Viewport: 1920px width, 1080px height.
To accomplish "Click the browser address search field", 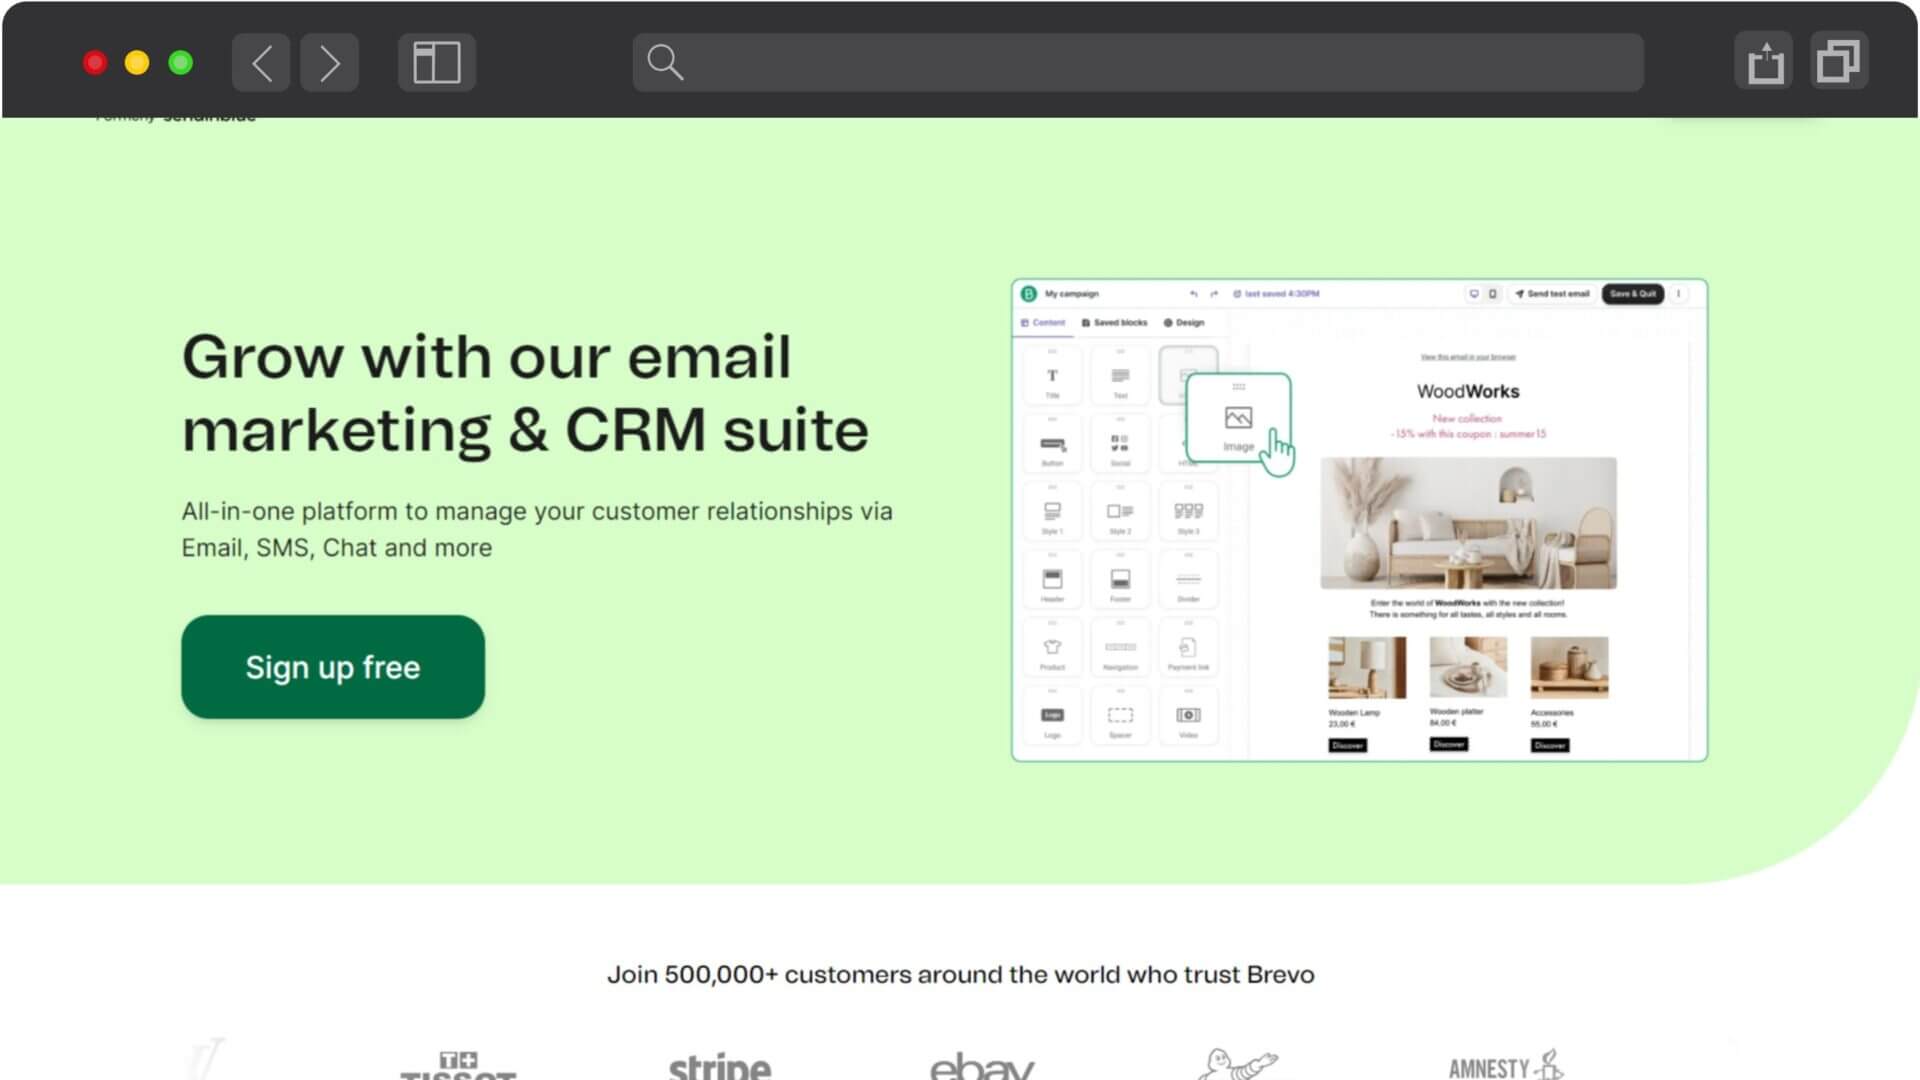I will click(x=1138, y=62).
